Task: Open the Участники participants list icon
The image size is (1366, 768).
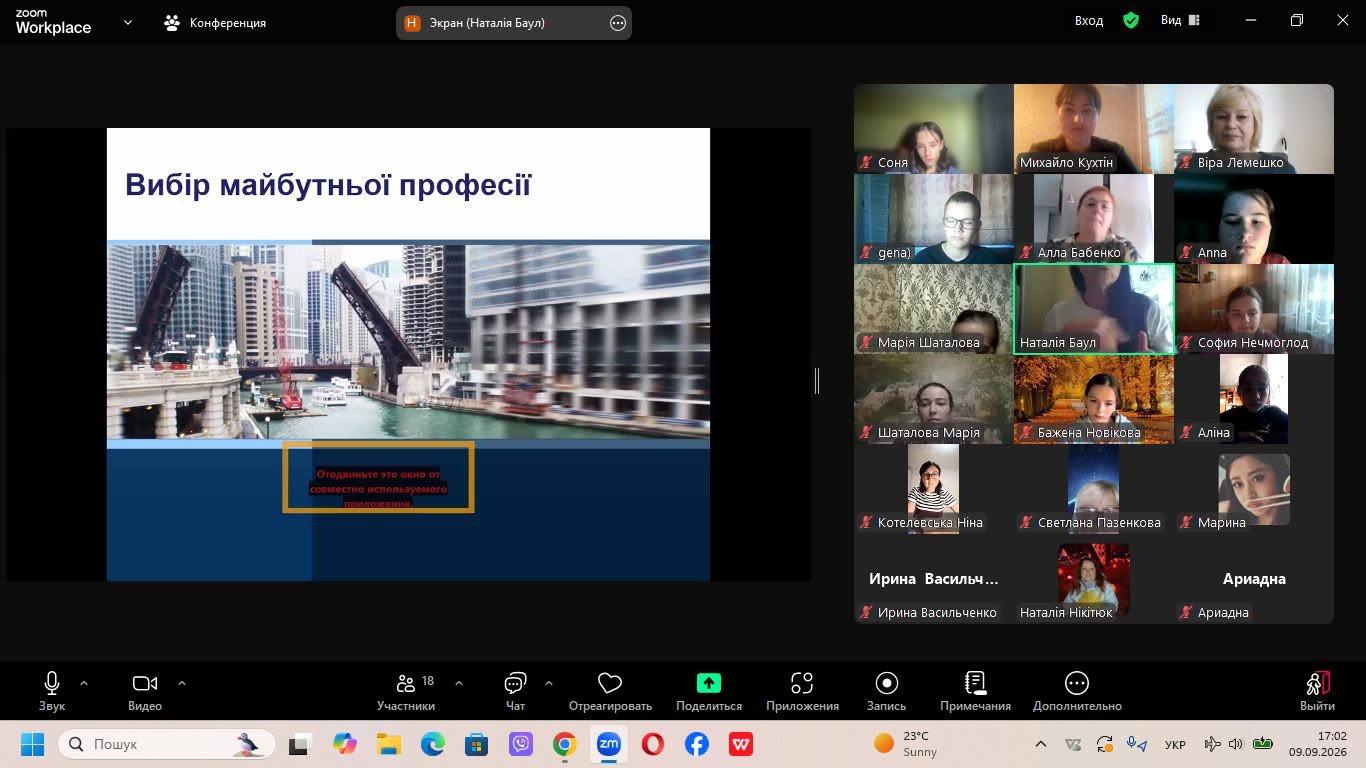Action: (406, 683)
